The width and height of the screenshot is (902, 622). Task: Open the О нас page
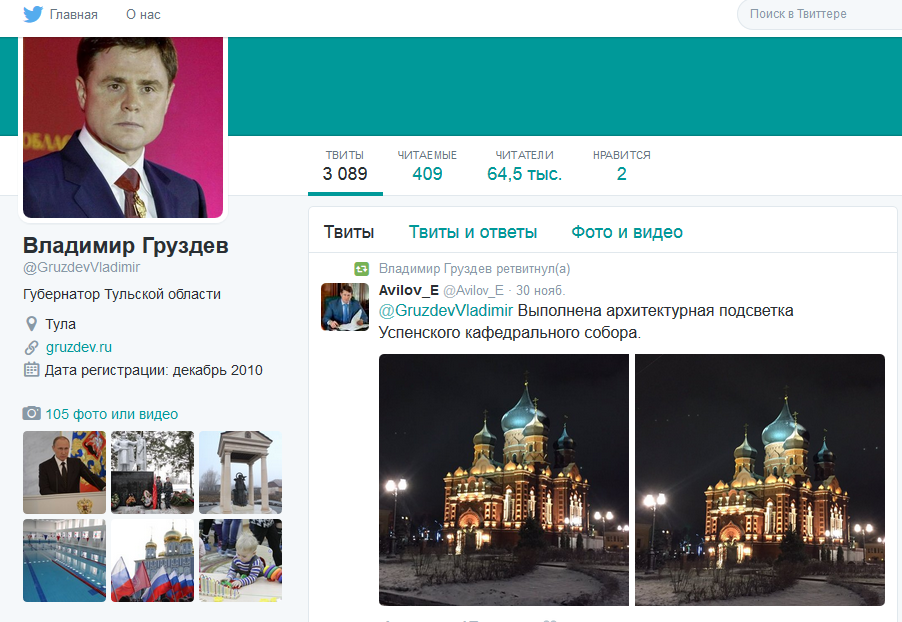point(143,15)
